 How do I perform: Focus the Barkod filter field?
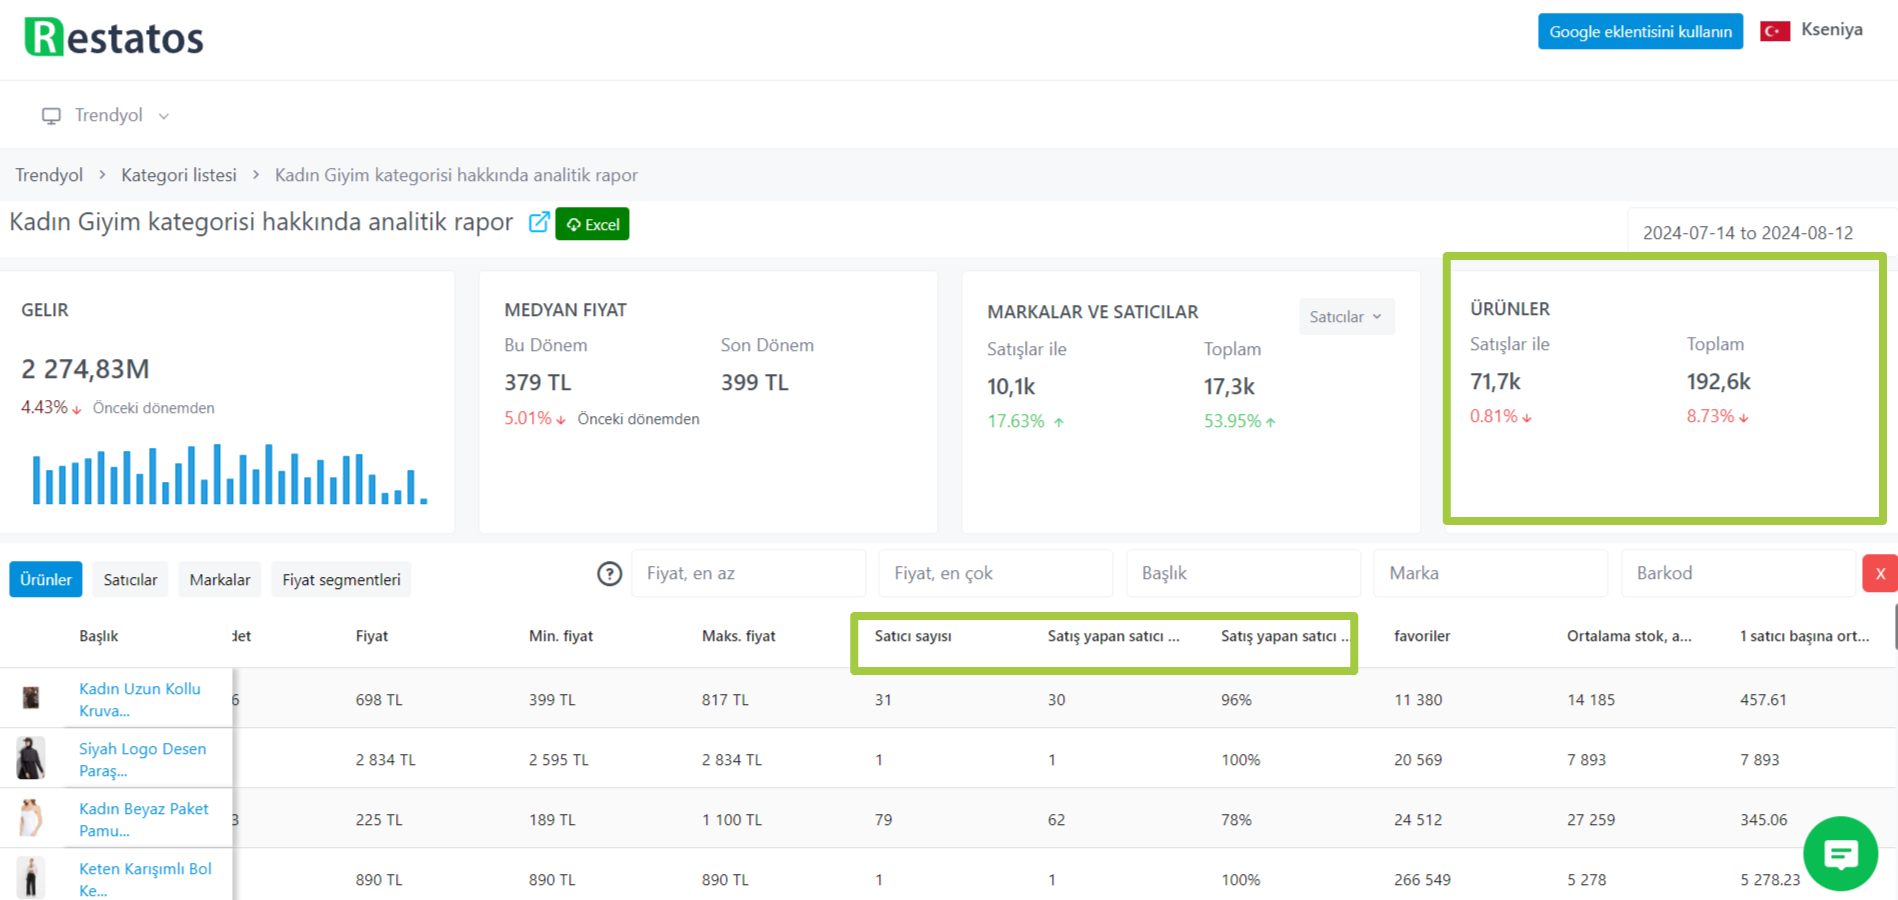(1738, 573)
